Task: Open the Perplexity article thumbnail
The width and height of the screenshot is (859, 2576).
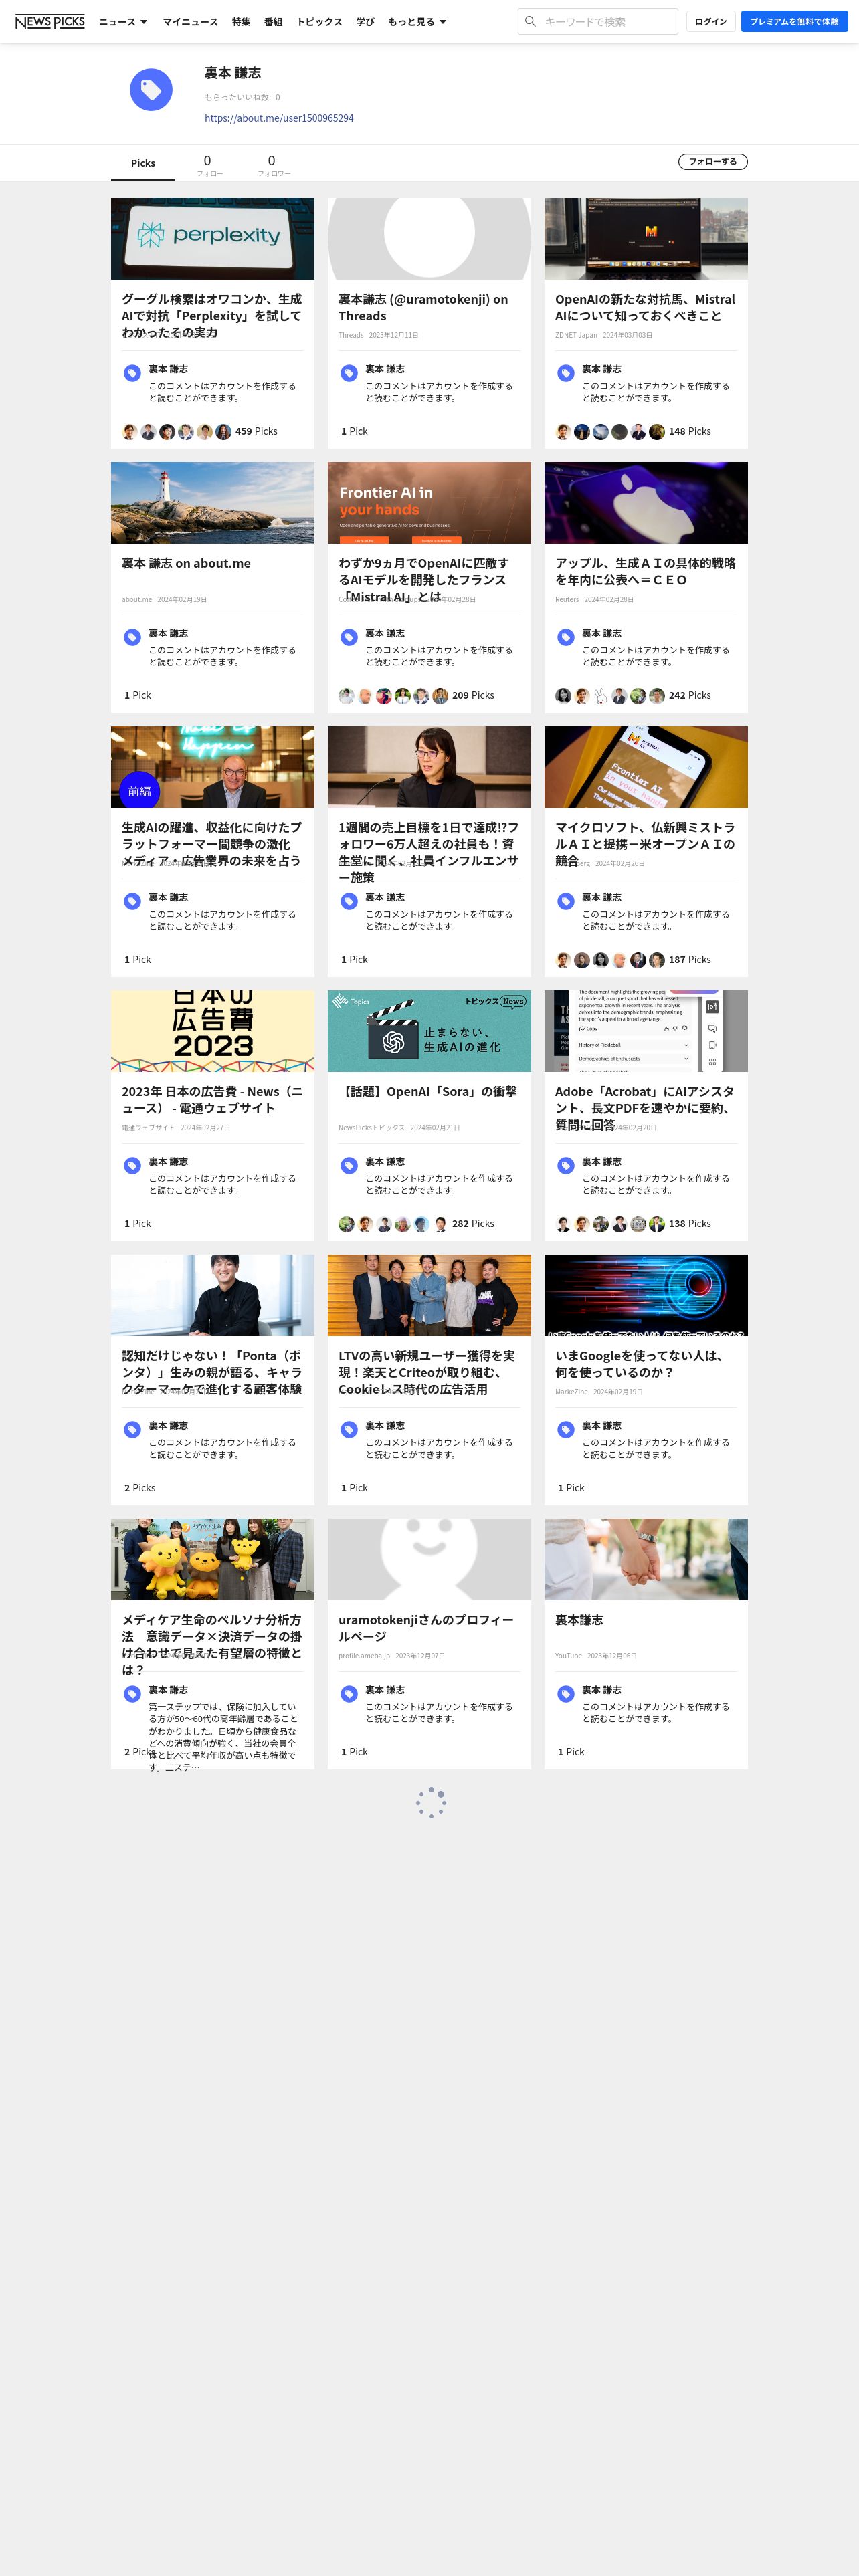Action: tap(213, 238)
